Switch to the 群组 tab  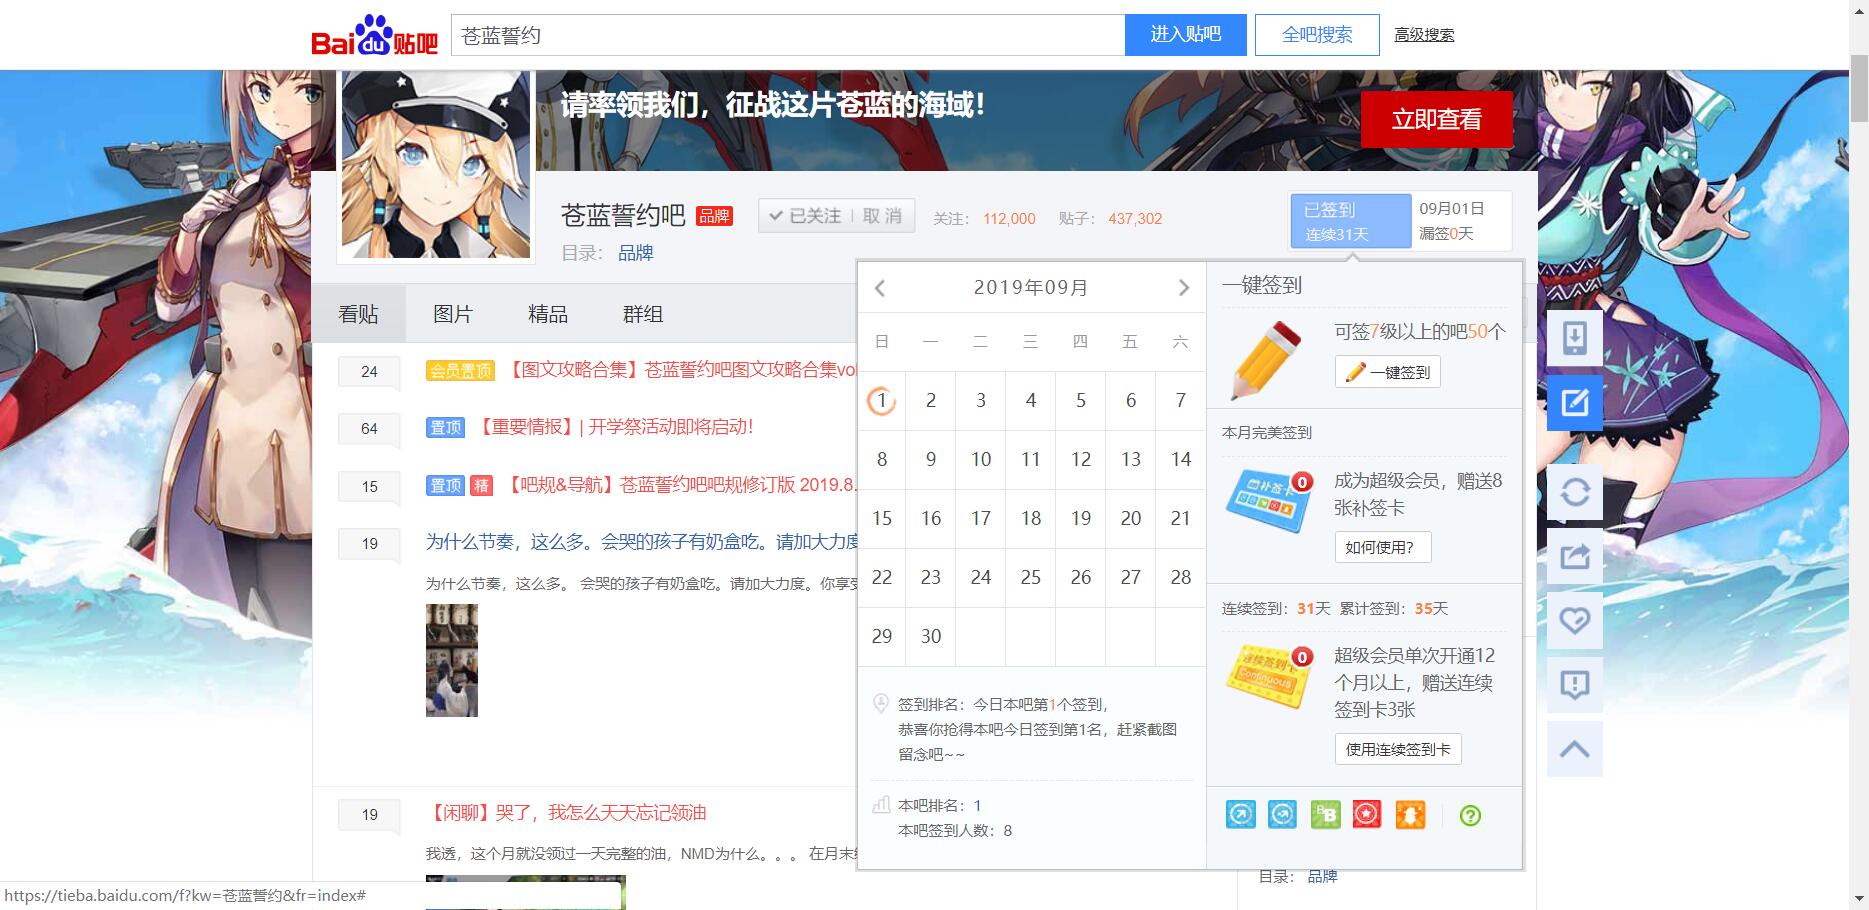point(642,314)
